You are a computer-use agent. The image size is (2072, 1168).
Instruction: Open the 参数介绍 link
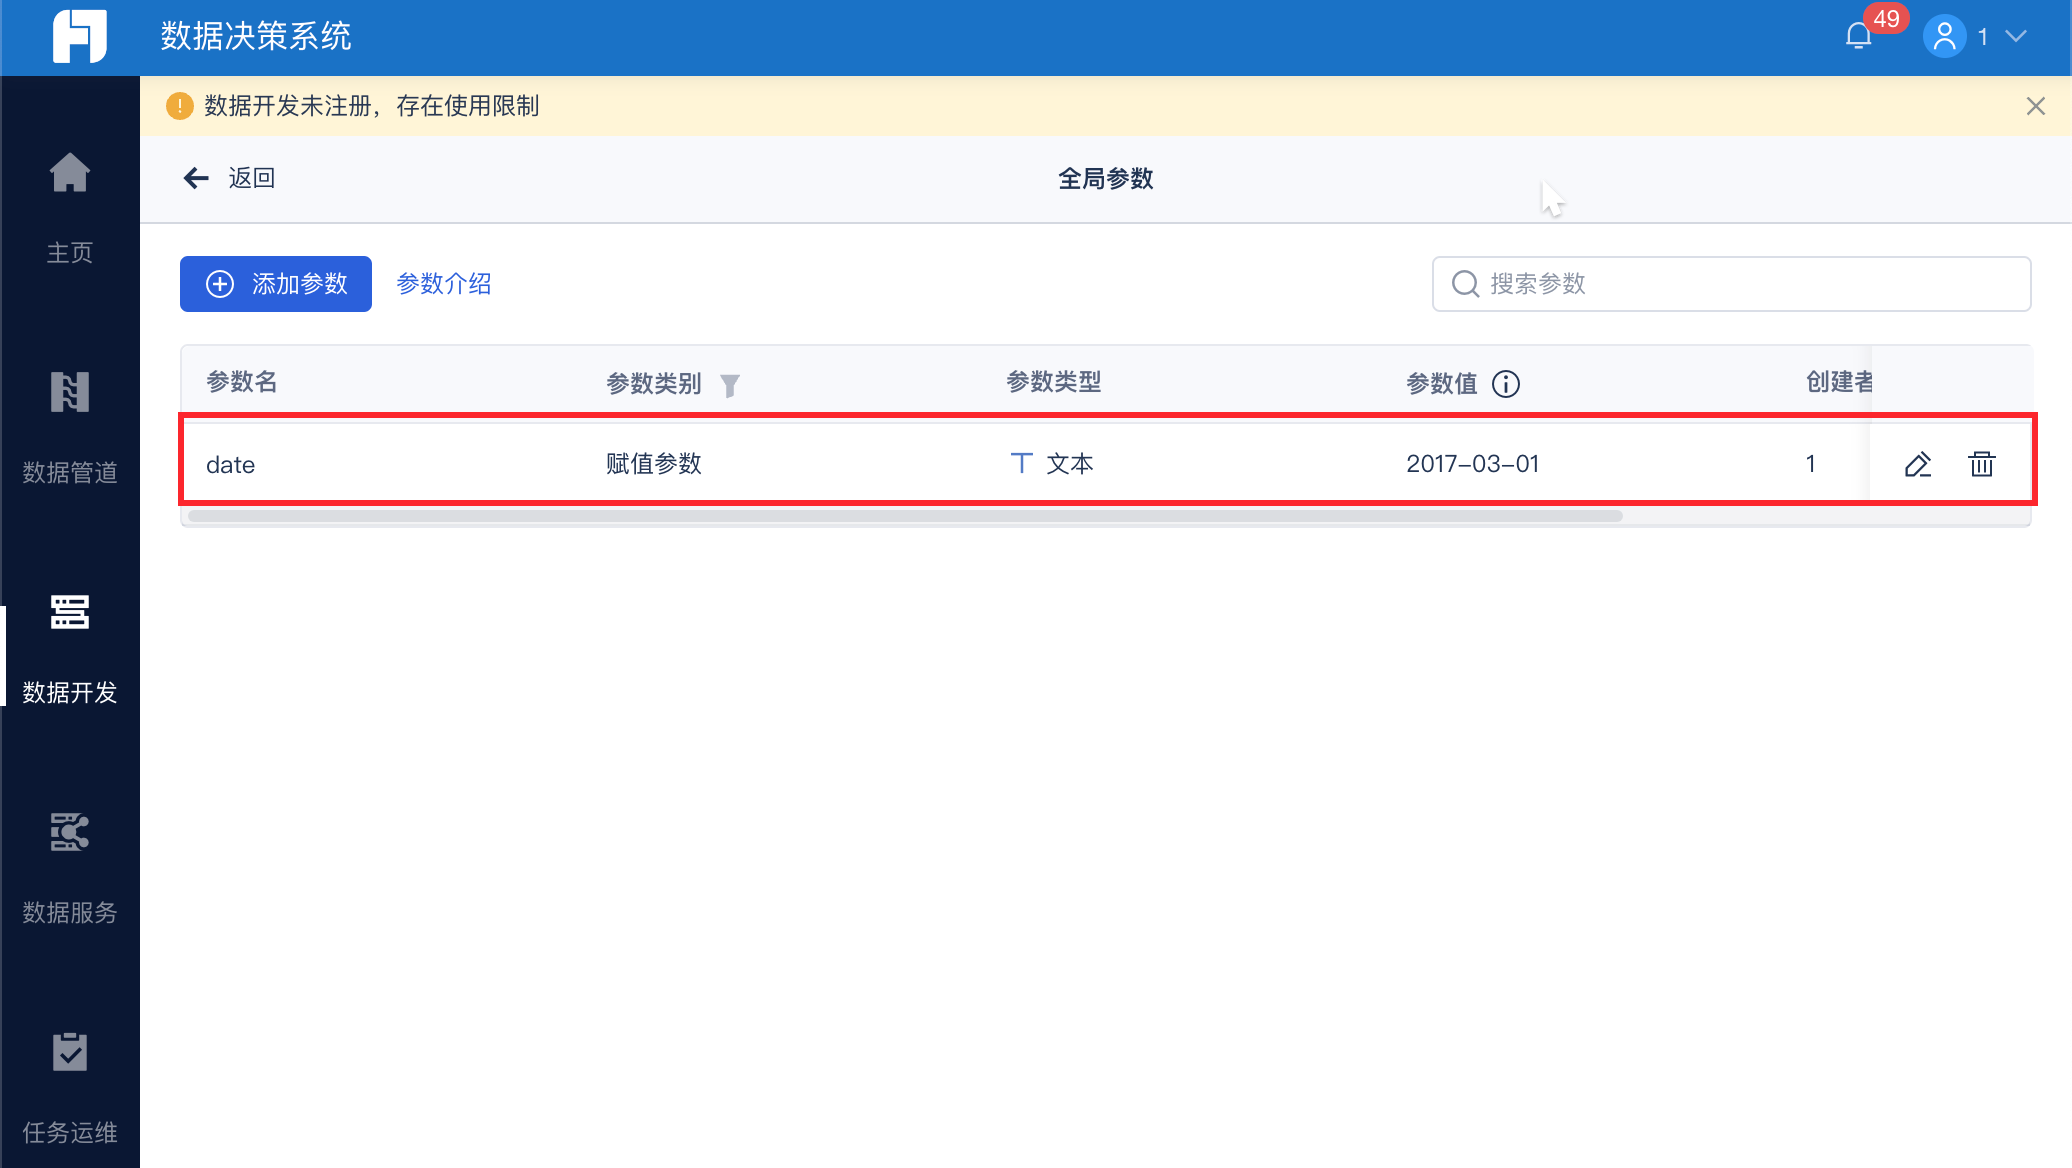pyautogui.click(x=444, y=284)
